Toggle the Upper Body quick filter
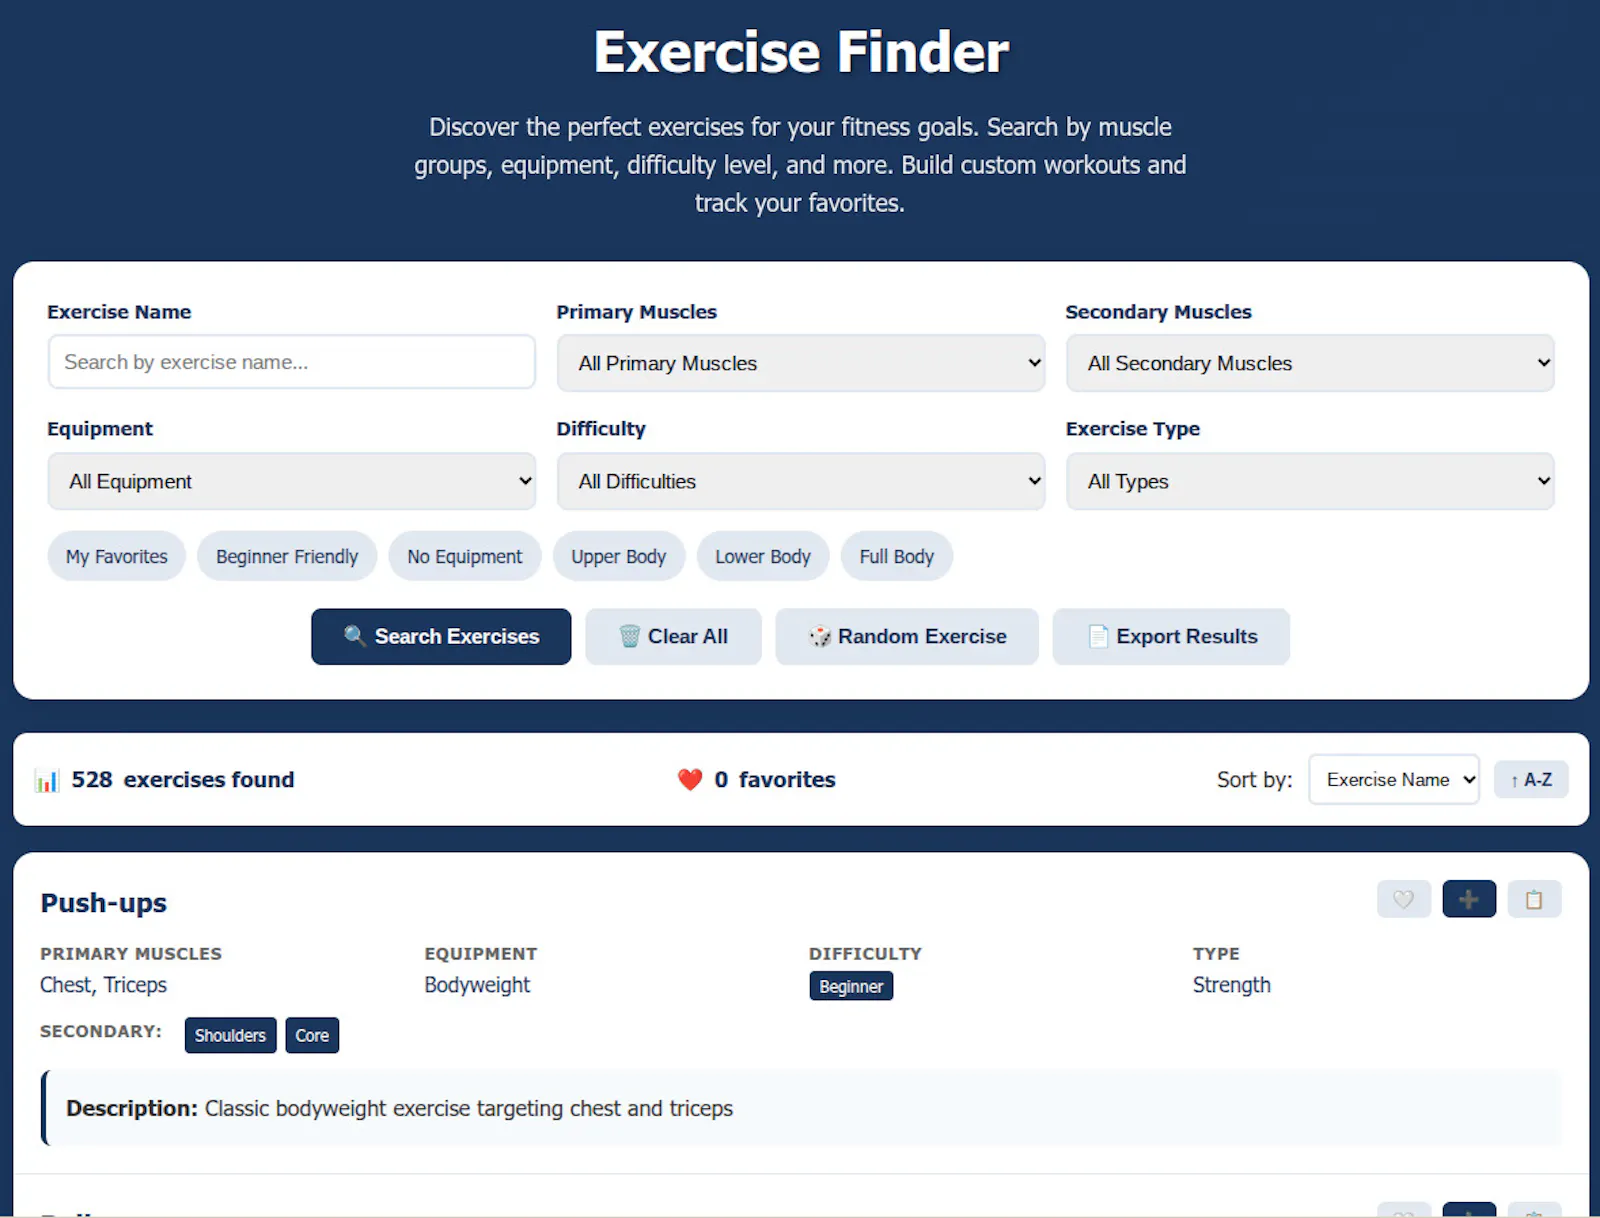Image resolution: width=1600 pixels, height=1218 pixels. (618, 556)
